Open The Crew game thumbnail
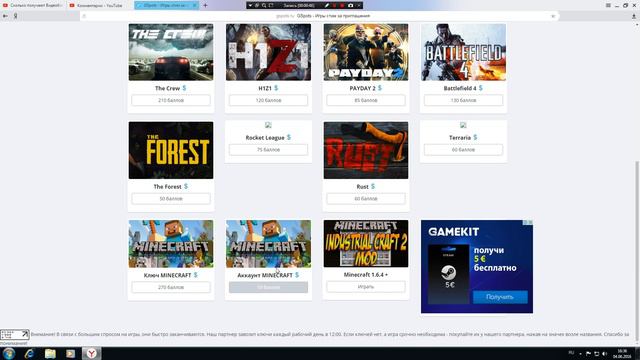640x360 pixels. click(x=171, y=52)
